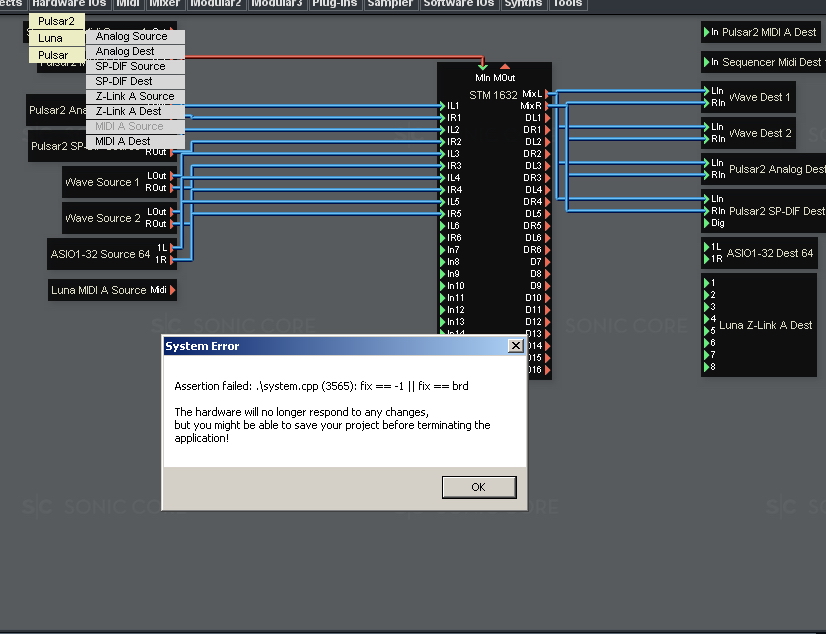826x634 pixels.
Task: Click the IR1 input port on STM 1632
Action: 442,118
